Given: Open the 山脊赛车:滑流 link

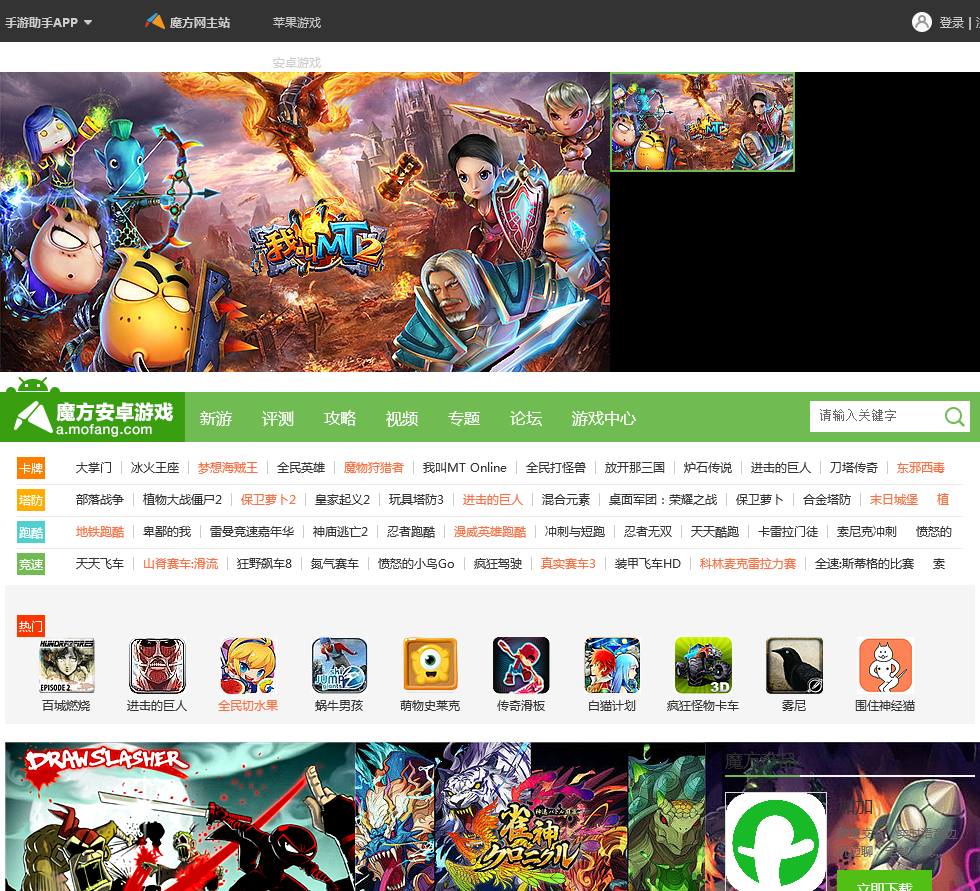Looking at the screenshot, I should pyautogui.click(x=181, y=564).
